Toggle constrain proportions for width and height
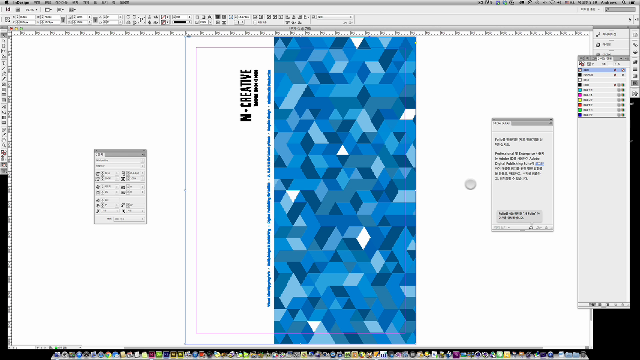This screenshot has height=360, width=640. (63, 19)
